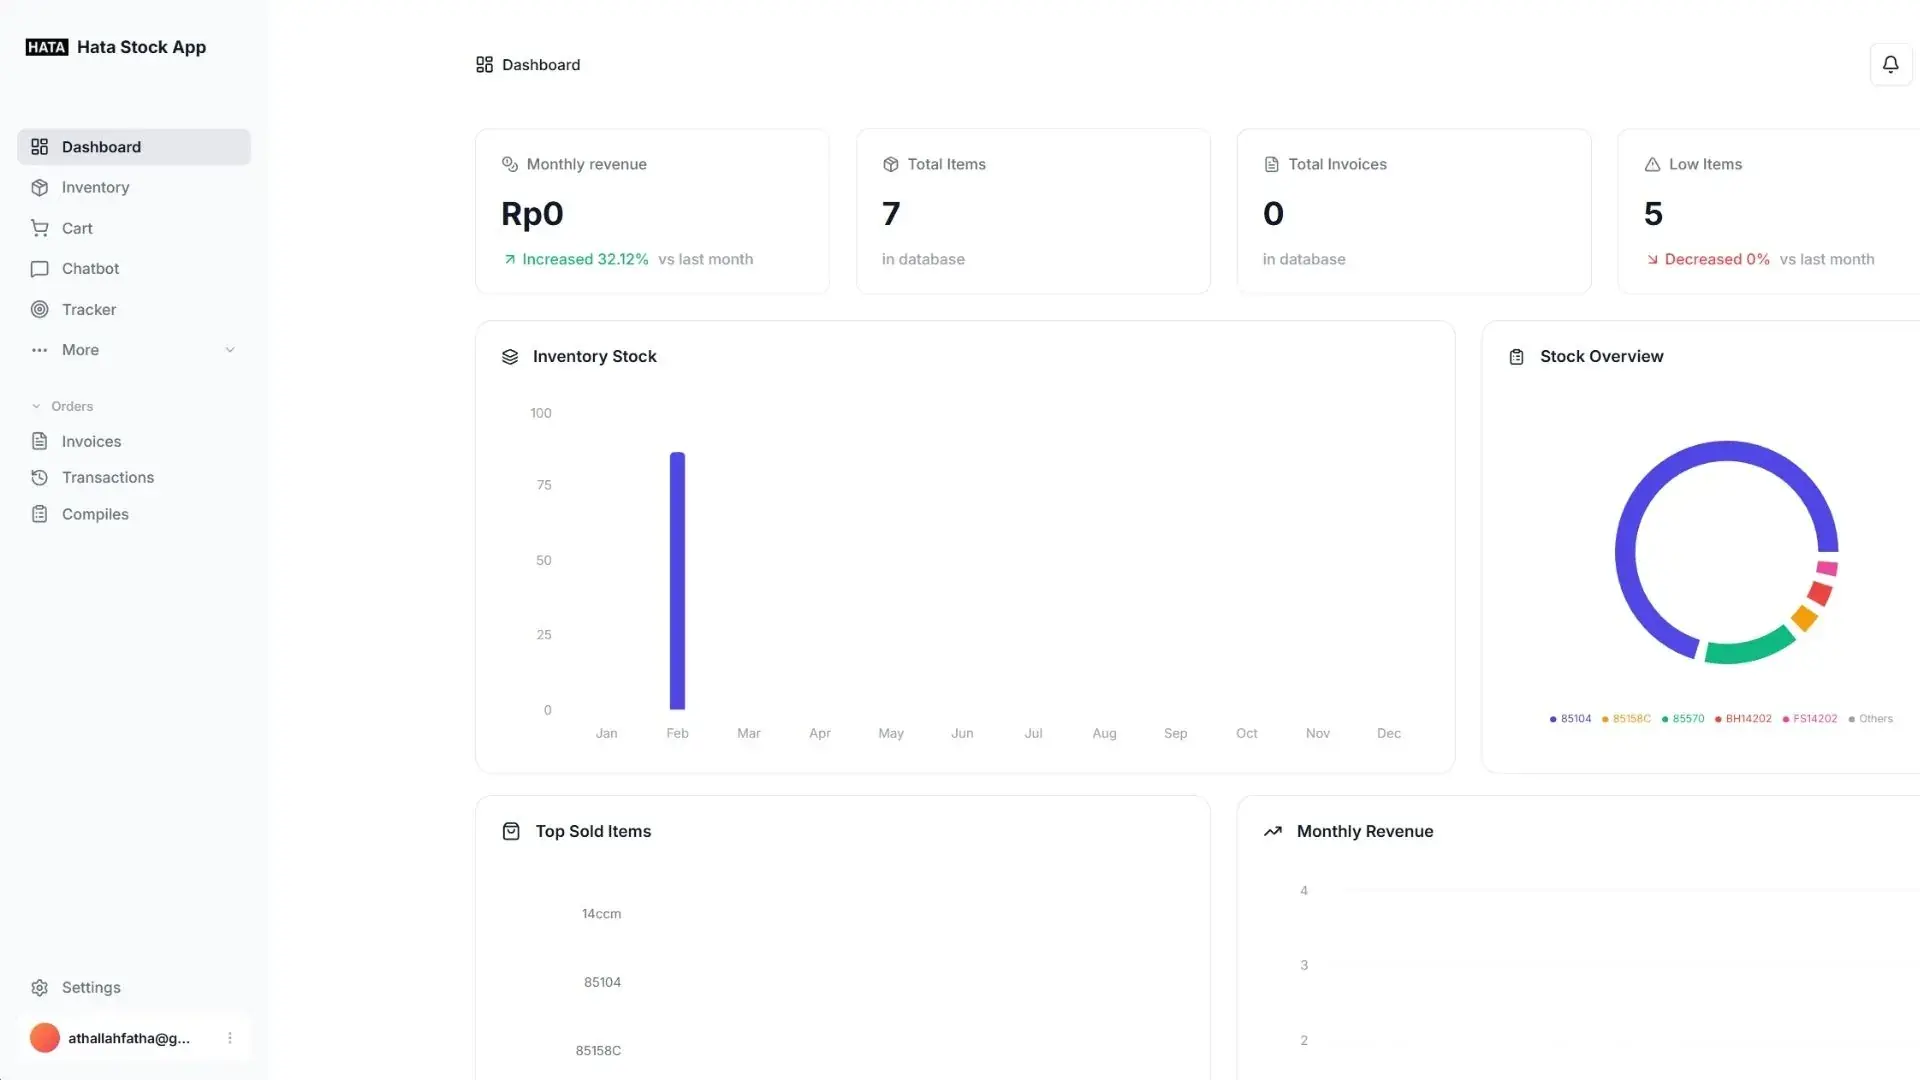Click the Cart icon in sidebar

coord(40,228)
